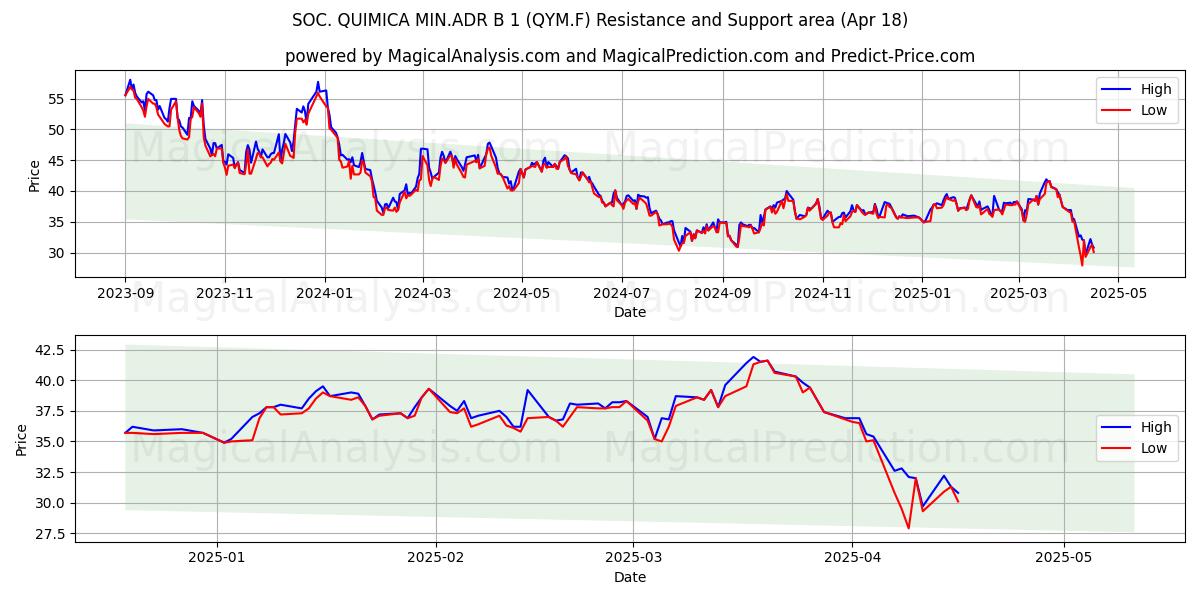Click the March 2025 peak in bottom chart
Screen dimensions: 1200x600
tap(754, 357)
